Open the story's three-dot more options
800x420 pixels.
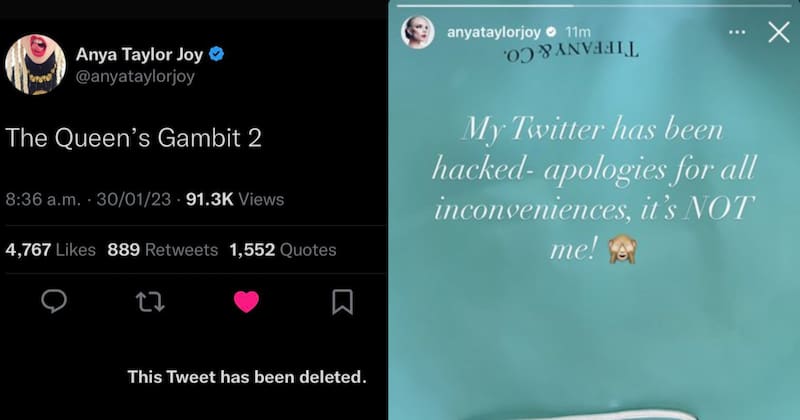tap(737, 32)
